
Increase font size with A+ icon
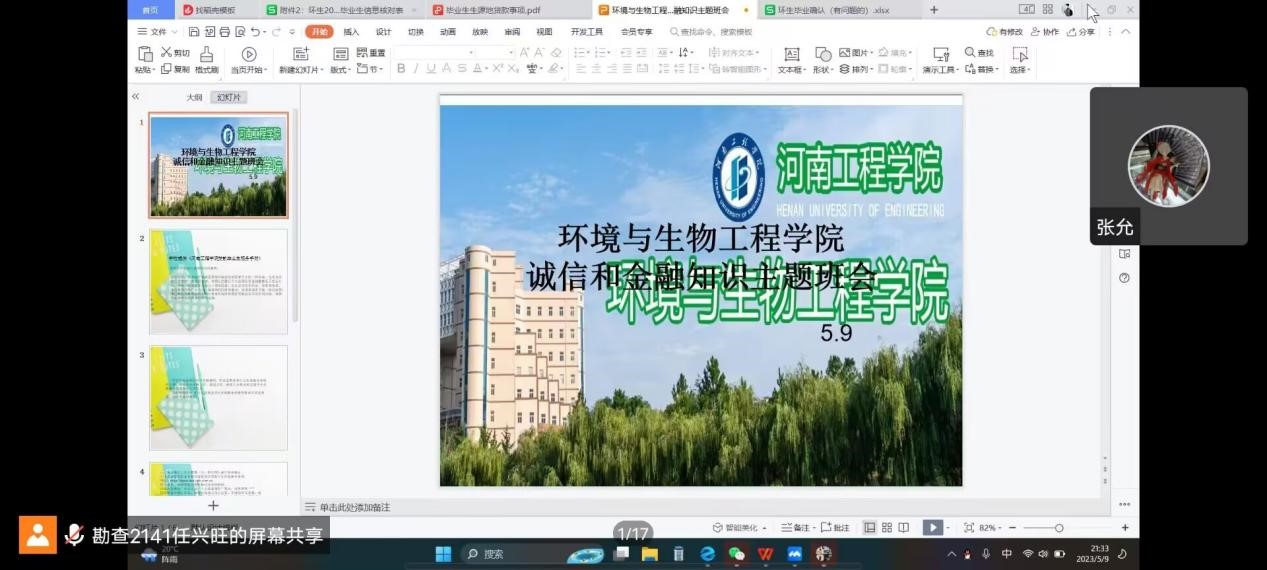(x=524, y=52)
